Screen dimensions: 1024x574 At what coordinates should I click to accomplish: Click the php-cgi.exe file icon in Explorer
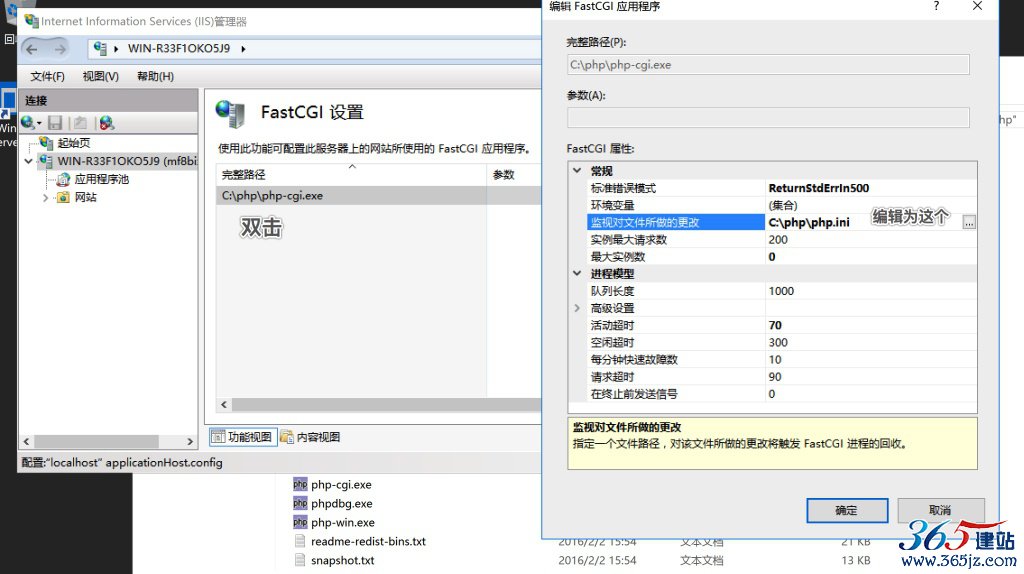(x=300, y=485)
